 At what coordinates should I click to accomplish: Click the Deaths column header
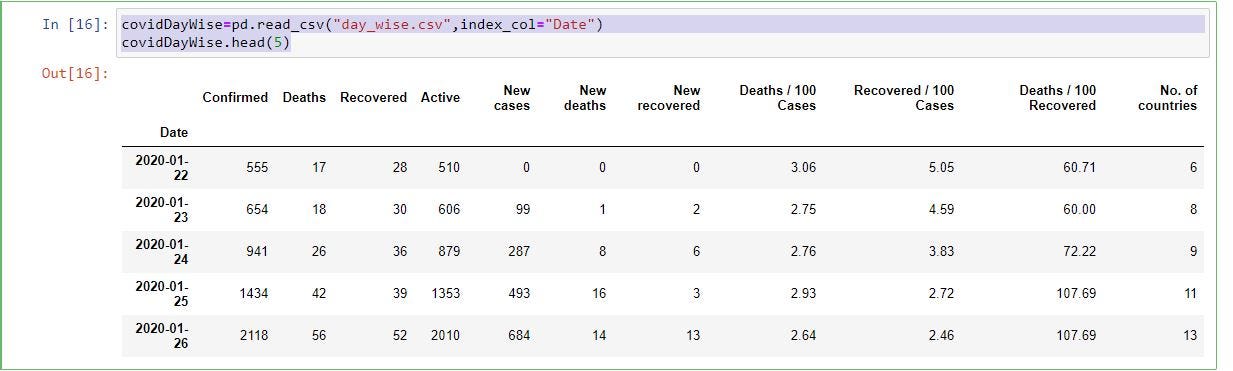click(304, 98)
